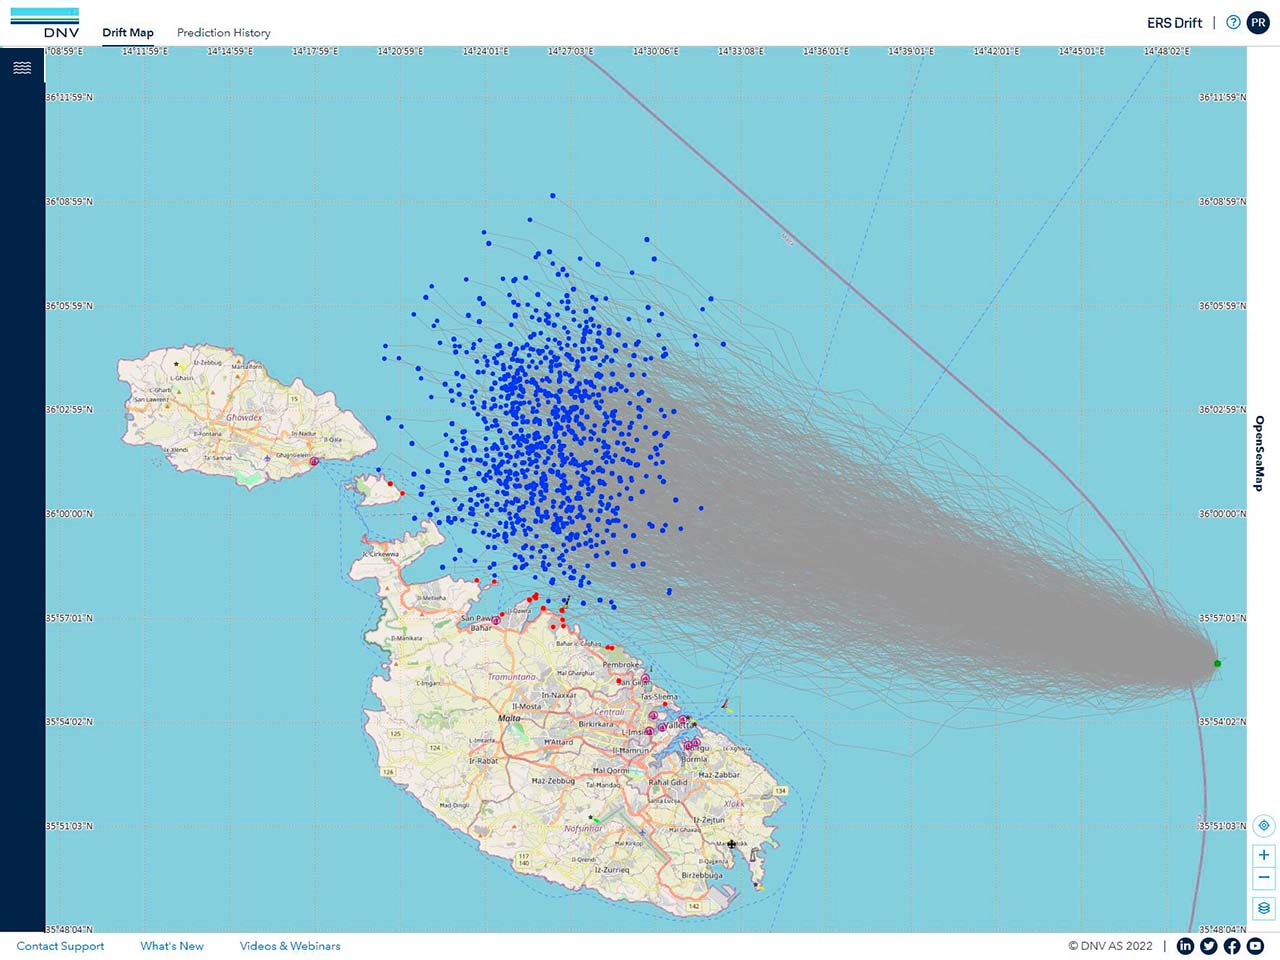Open the Videos & Webinars link
1280x960 pixels.
point(290,946)
